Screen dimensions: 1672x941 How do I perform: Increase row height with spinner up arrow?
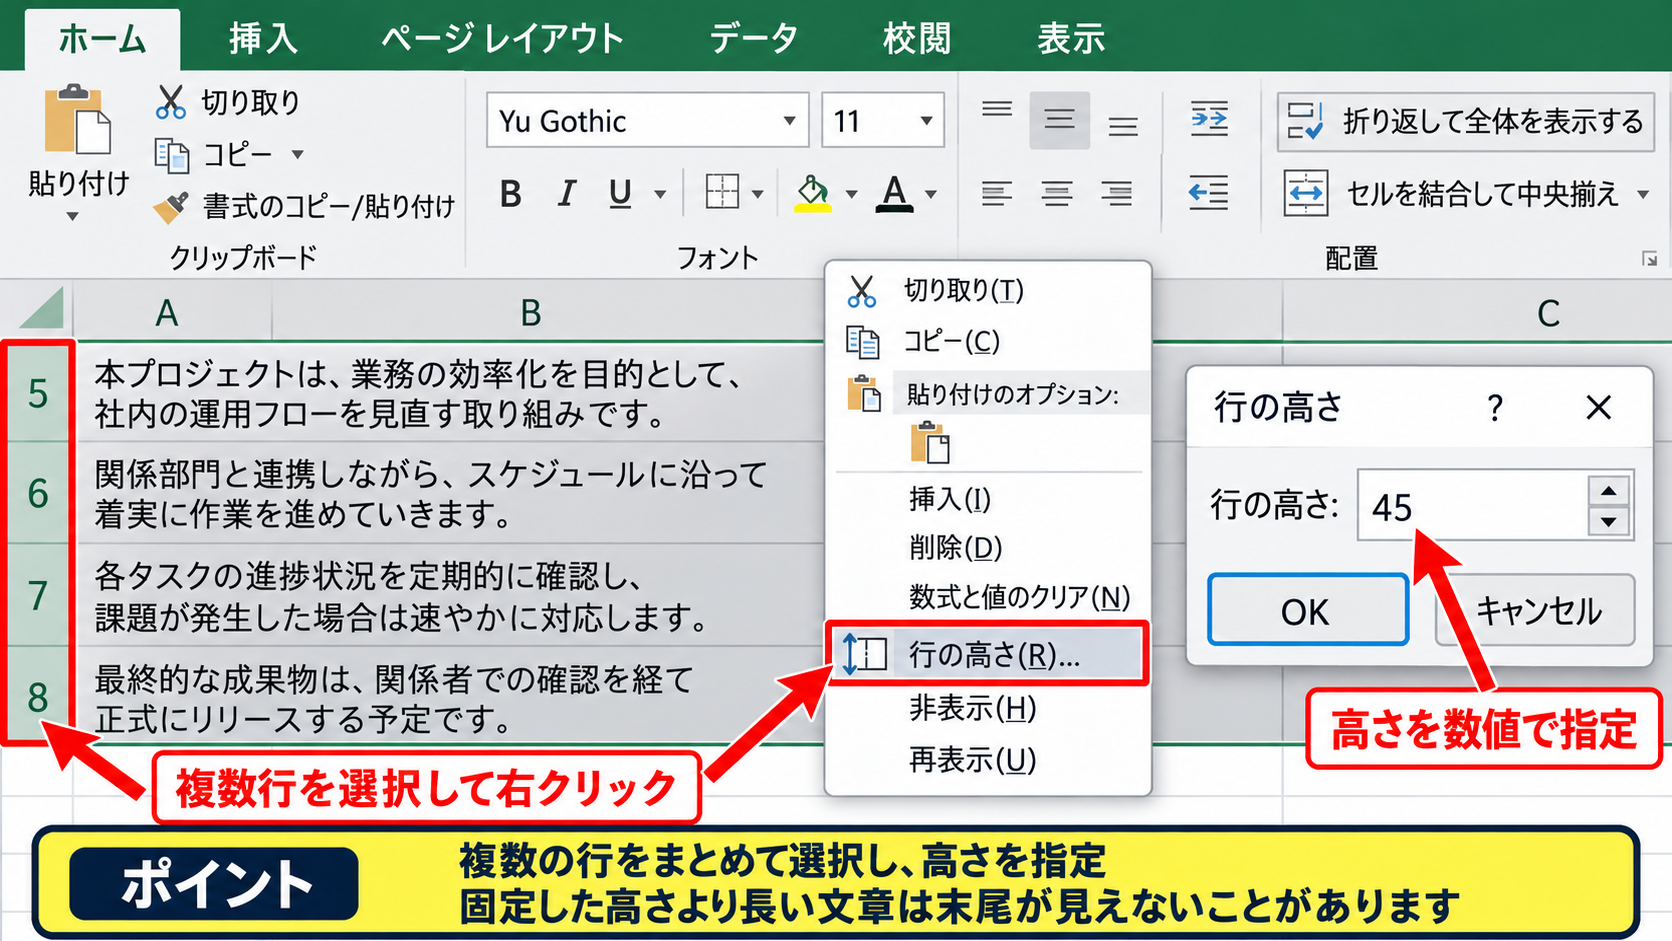pos(1608,490)
